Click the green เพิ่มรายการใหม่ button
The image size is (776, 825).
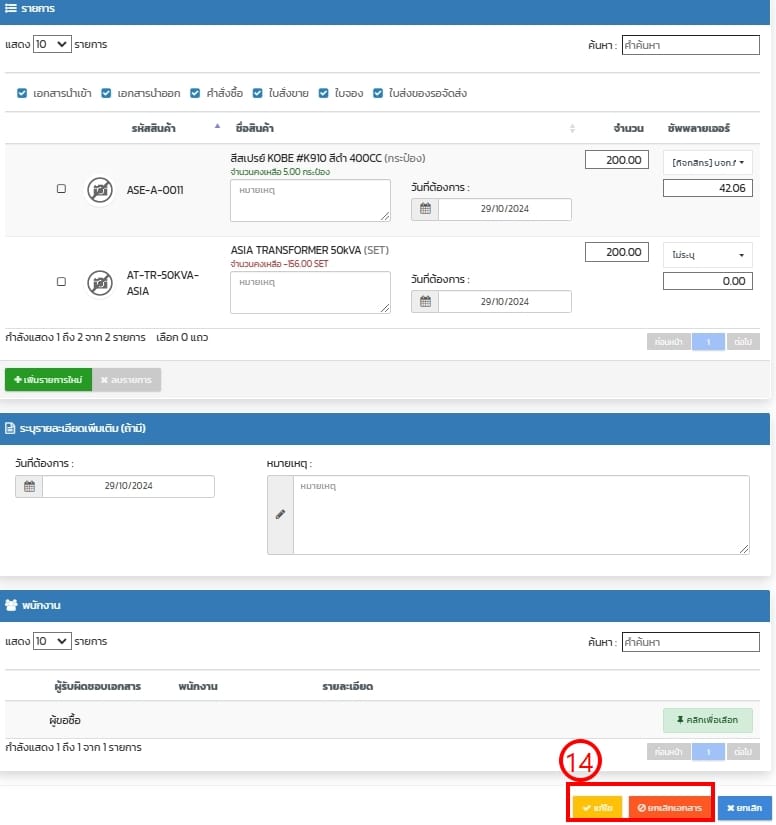coord(49,380)
